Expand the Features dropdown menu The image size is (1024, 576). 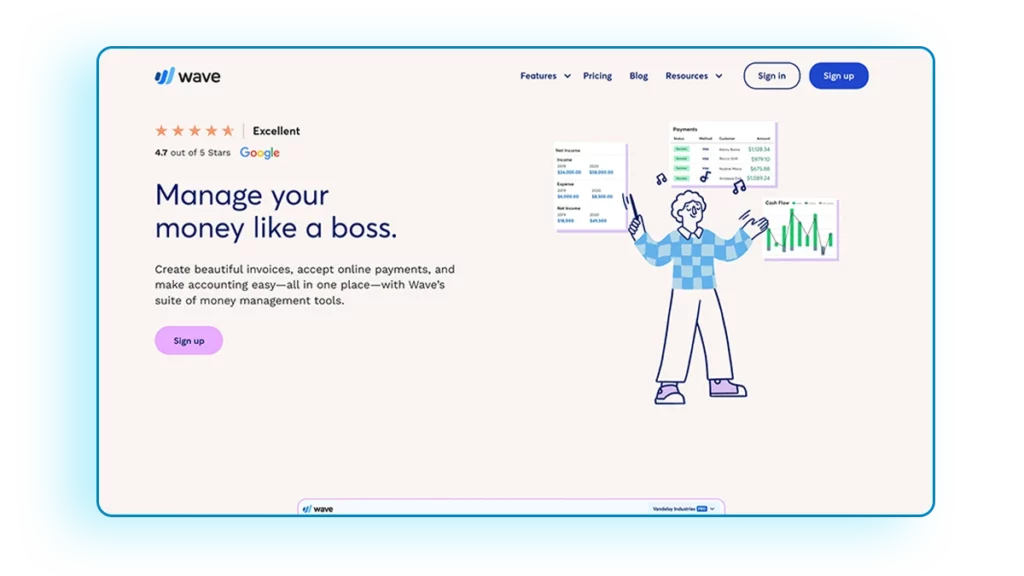tap(545, 76)
